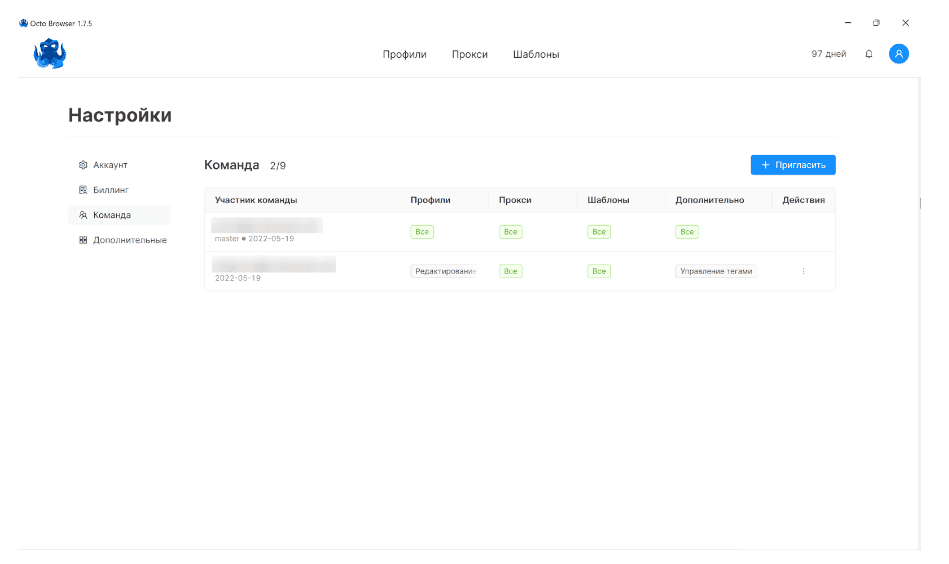
Task: Click the master member's Профили Все tag
Action: click(x=422, y=232)
